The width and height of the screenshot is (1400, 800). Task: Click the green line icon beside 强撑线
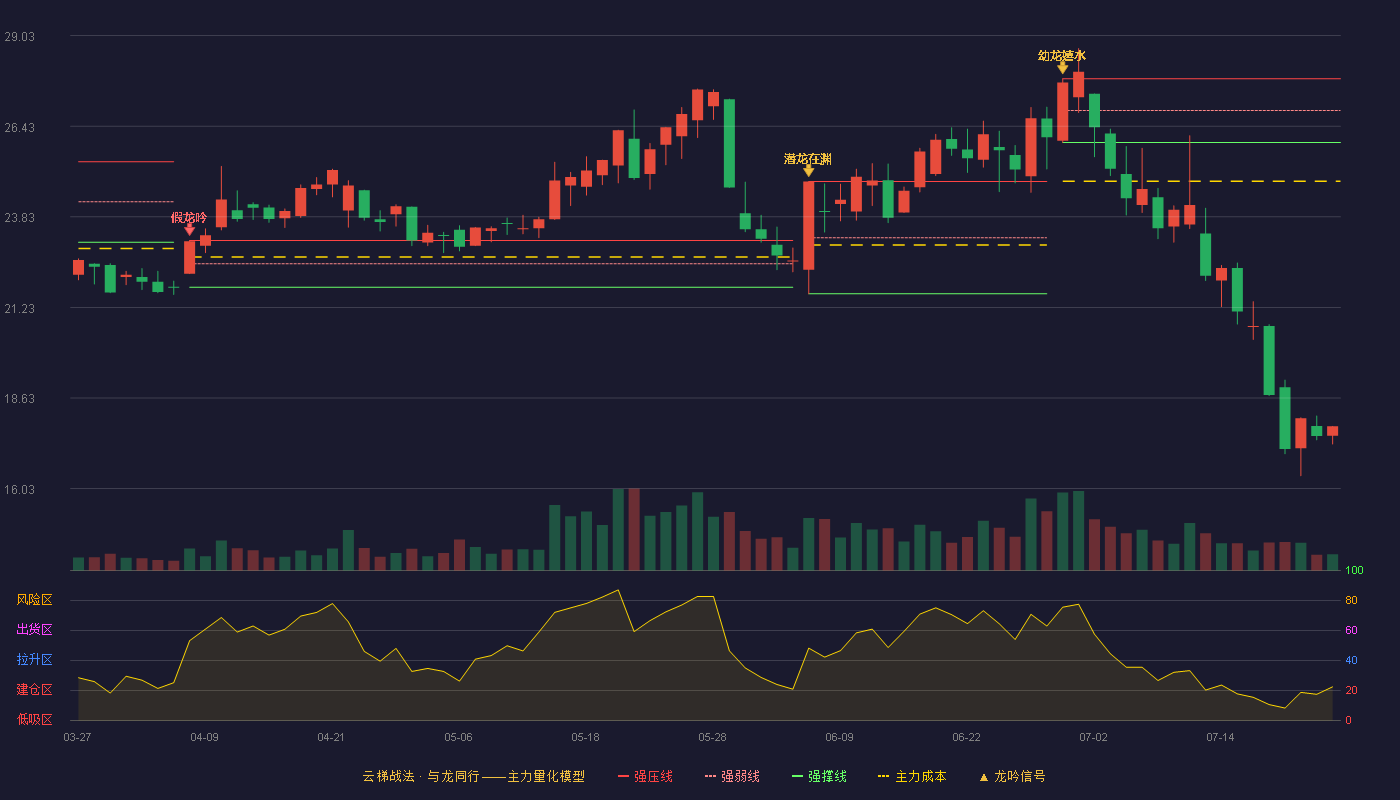797,776
